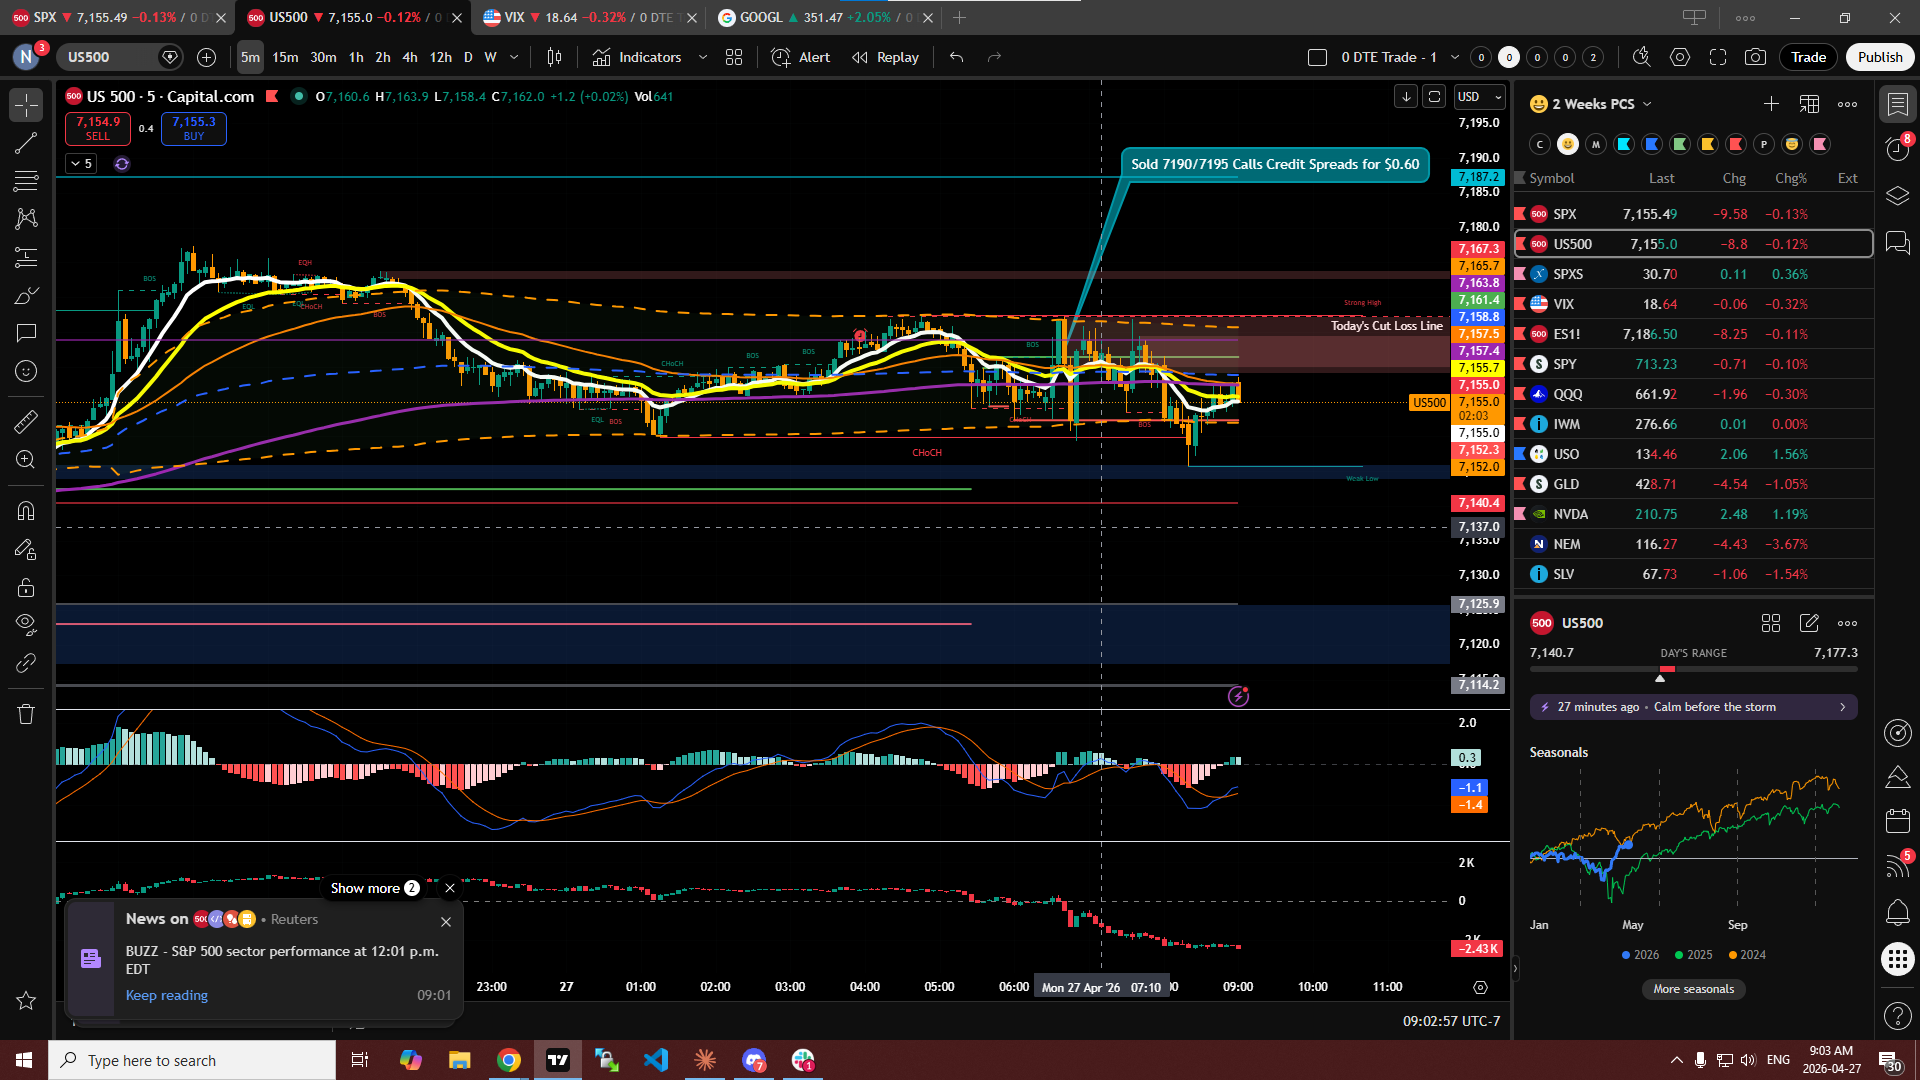
Task: Click the Publish button
Action: point(1880,57)
